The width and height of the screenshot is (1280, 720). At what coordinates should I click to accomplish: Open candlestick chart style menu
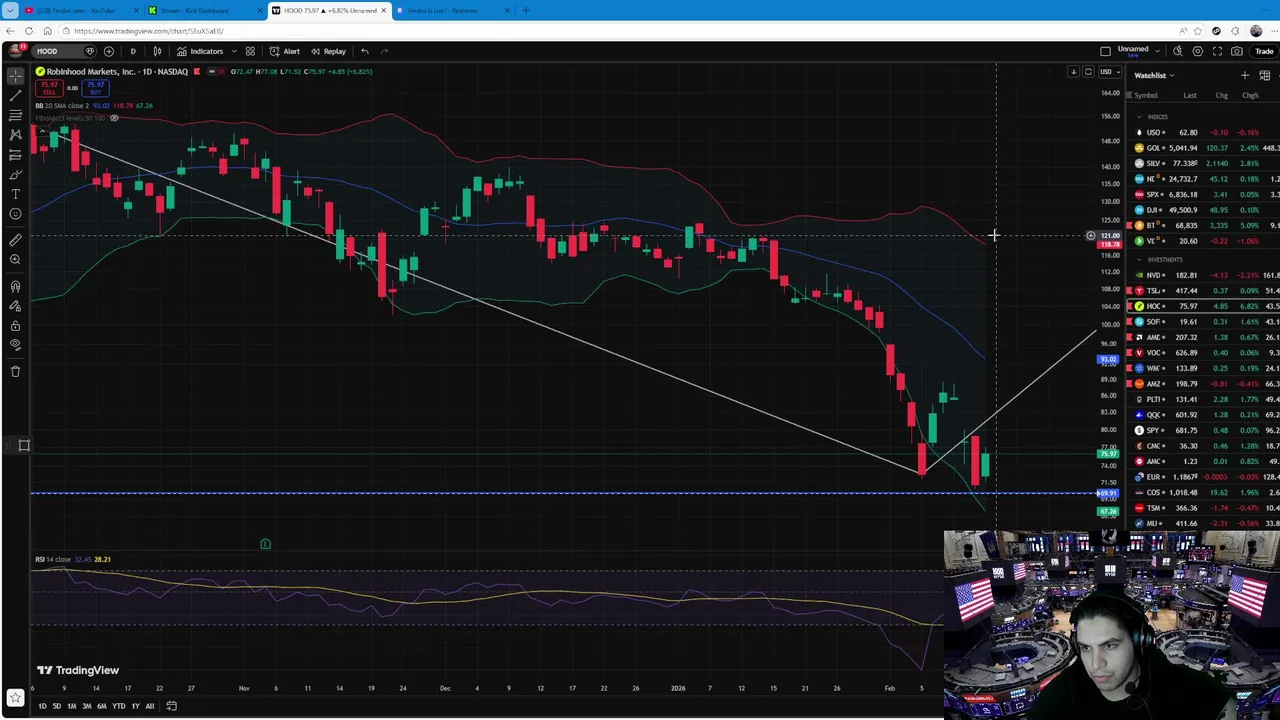pos(157,51)
